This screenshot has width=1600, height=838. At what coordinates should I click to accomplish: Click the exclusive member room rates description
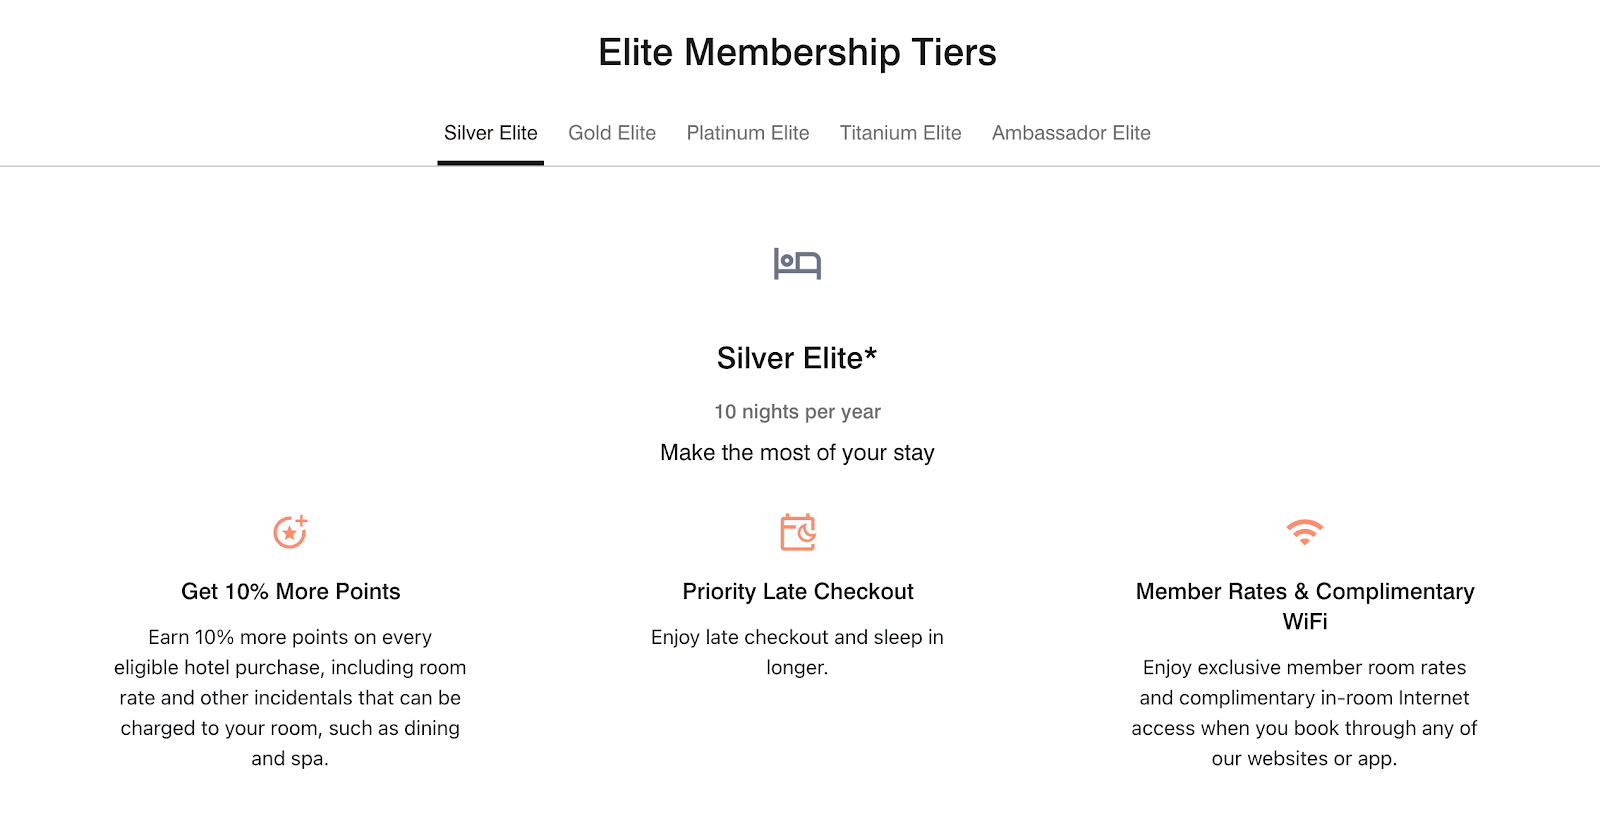(1305, 713)
